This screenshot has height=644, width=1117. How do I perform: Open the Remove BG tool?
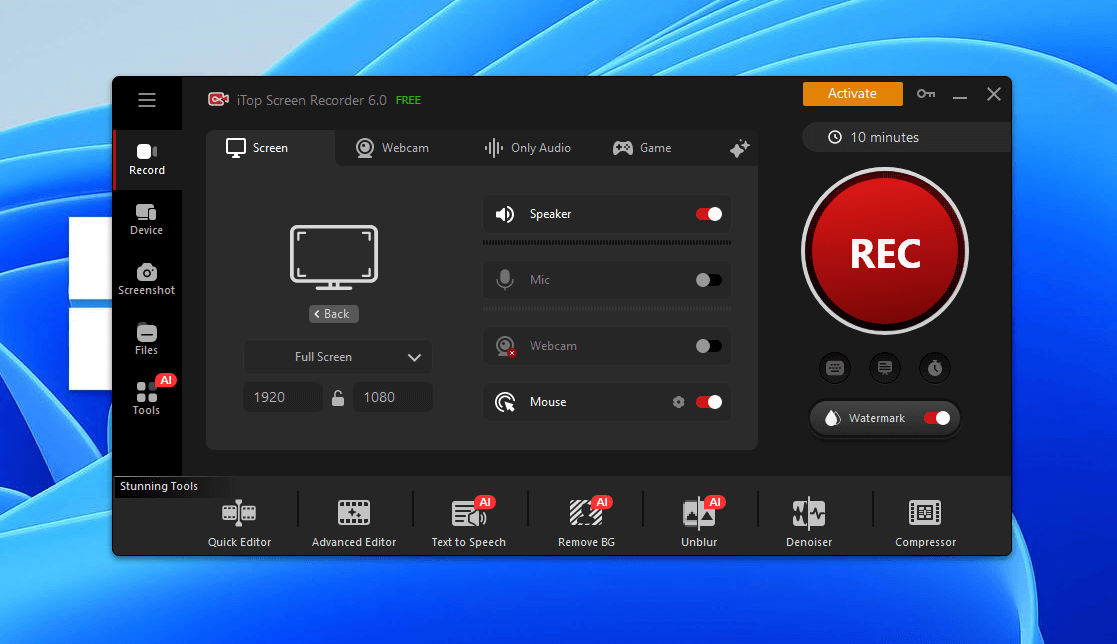click(x=586, y=524)
